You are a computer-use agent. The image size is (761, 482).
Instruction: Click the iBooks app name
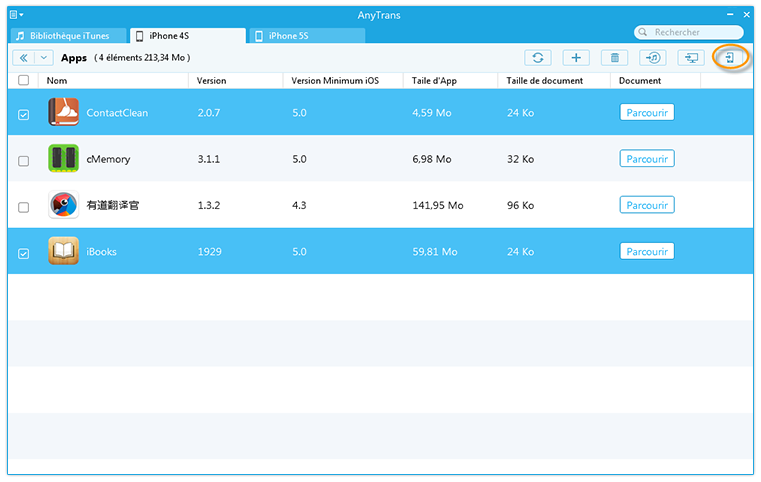(x=101, y=251)
